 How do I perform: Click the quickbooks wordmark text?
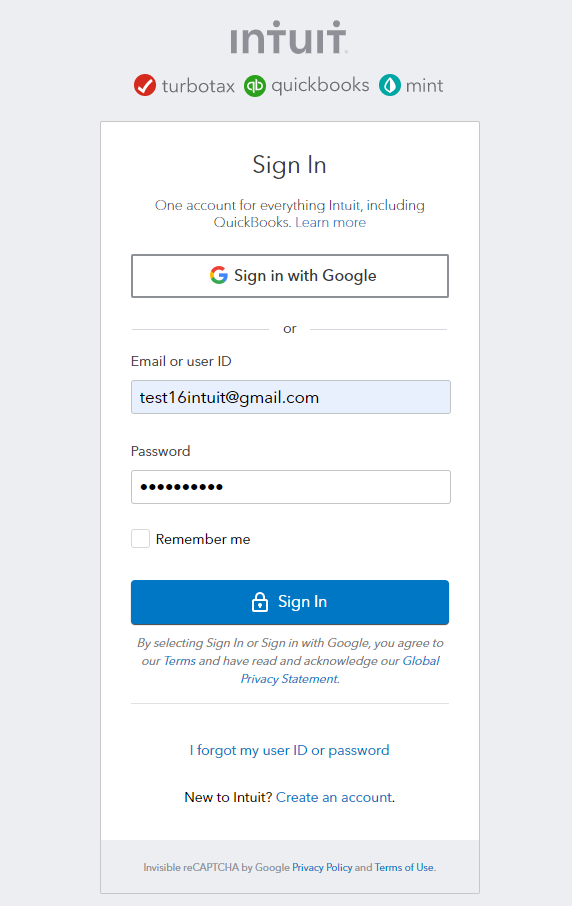point(320,85)
